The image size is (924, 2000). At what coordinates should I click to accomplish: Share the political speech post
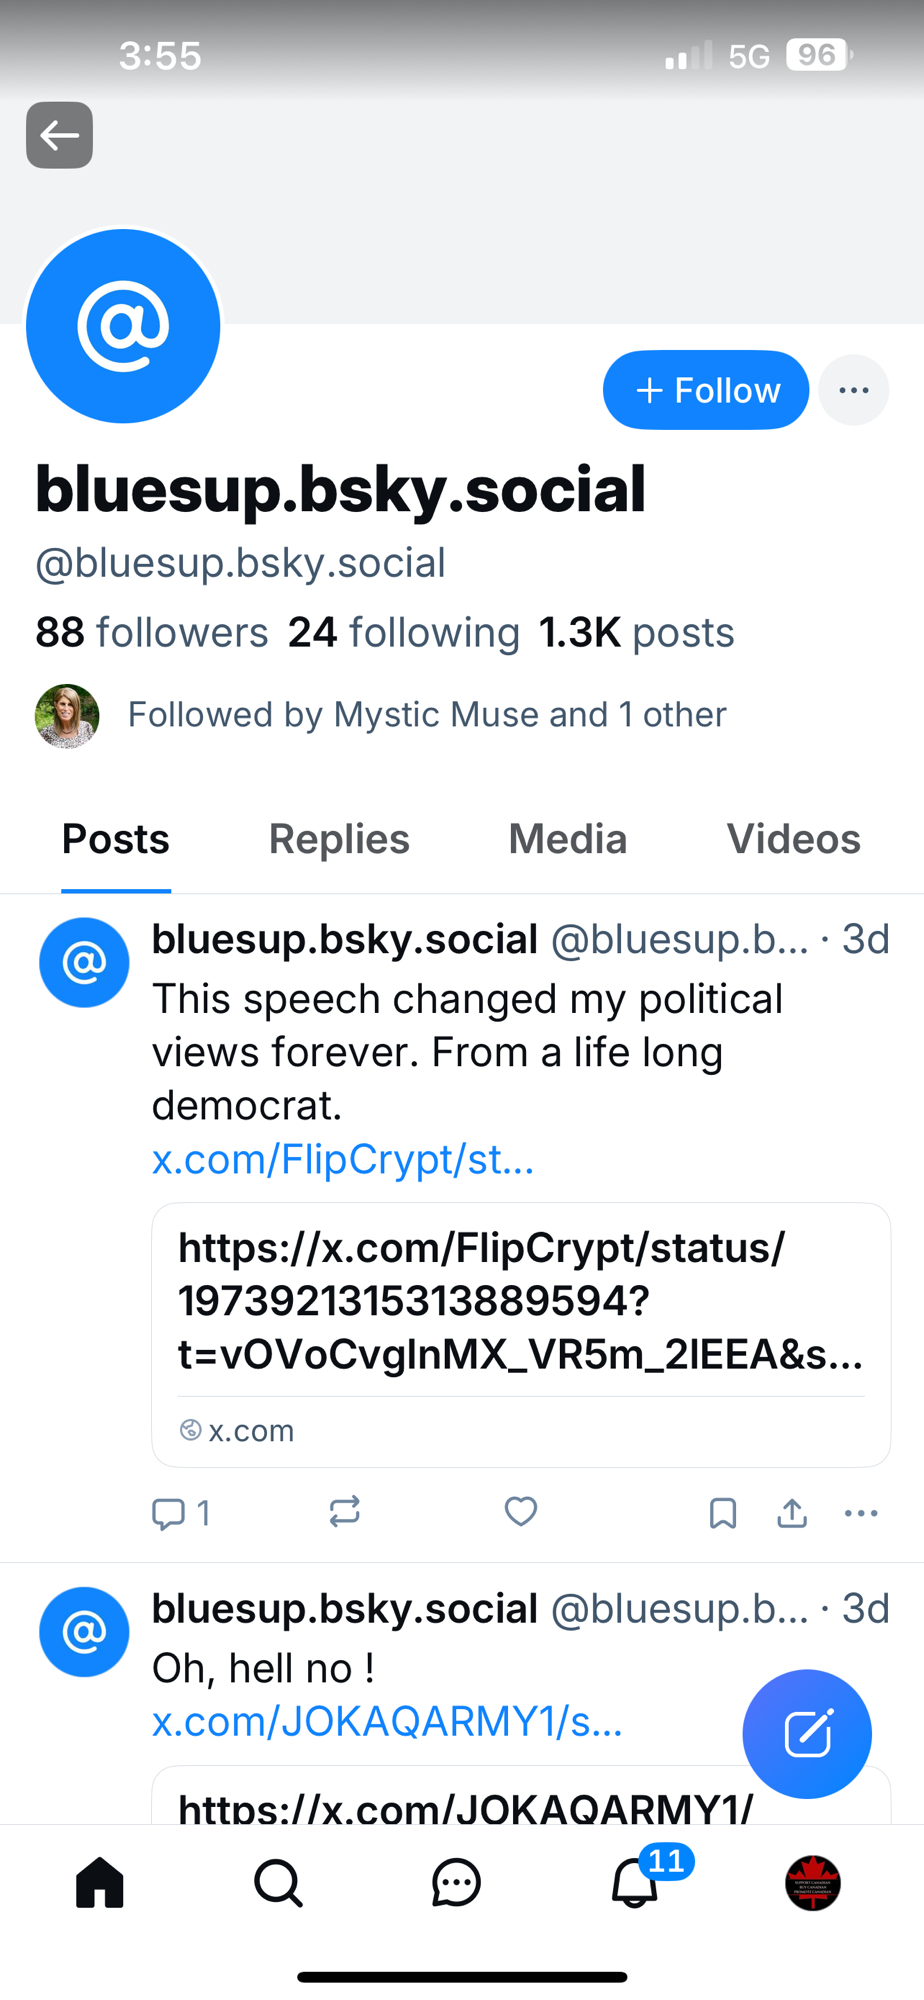pyautogui.click(x=792, y=1513)
